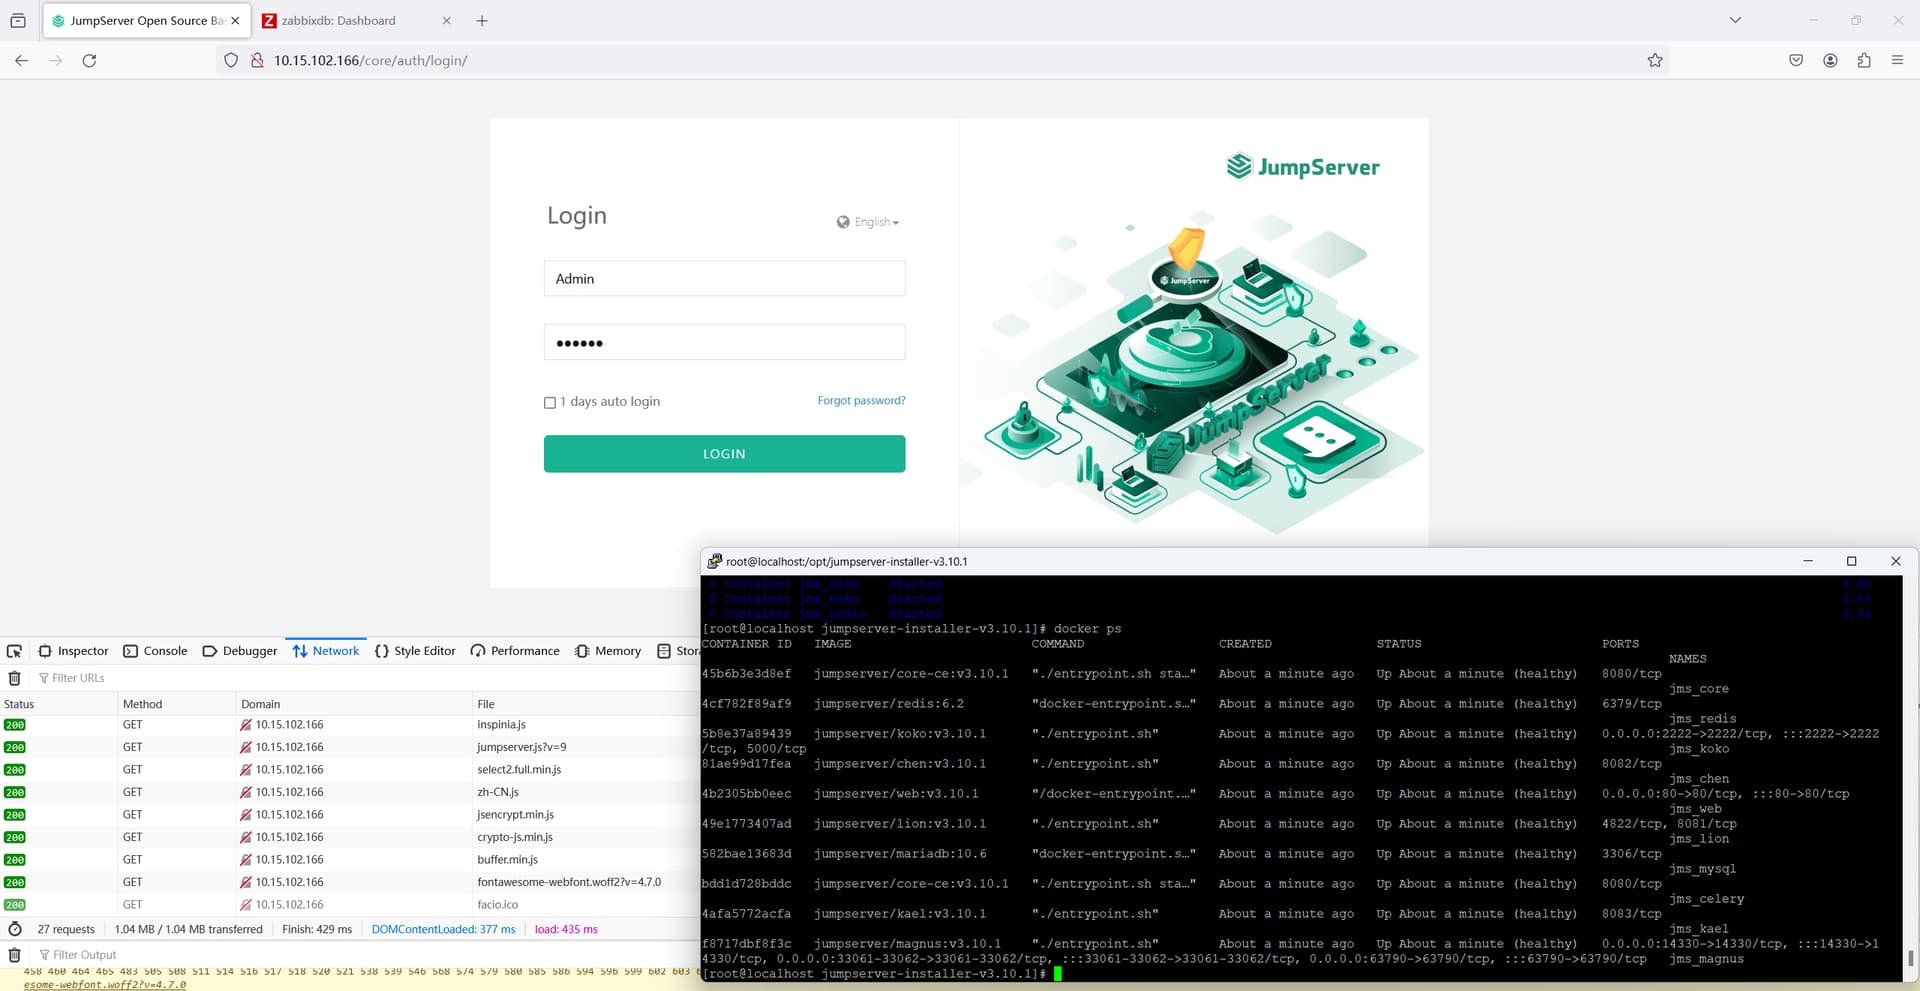This screenshot has width=1920, height=991.
Task: Select the jumpserver.js?v=9 request row
Action: tap(350, 747)
